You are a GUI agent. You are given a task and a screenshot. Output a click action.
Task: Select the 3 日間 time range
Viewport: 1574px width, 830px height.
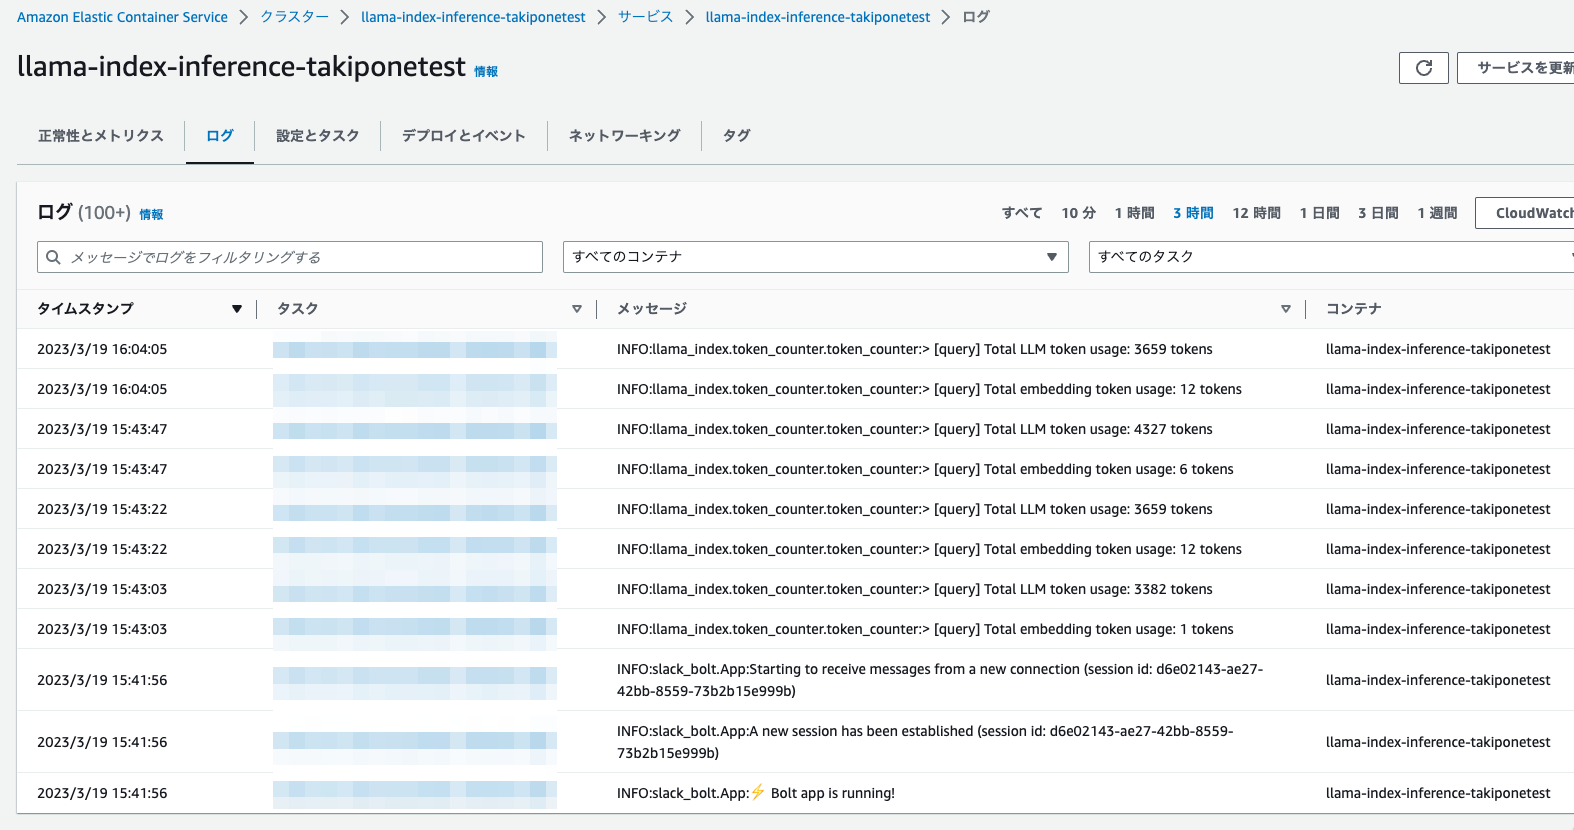coord(1379,213)
